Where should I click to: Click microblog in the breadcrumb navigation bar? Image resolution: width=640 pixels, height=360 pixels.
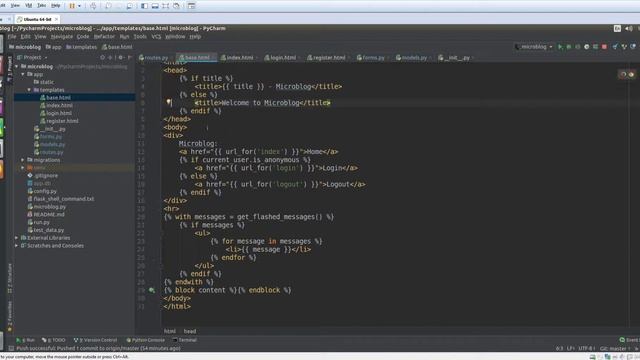coord(25,47)
